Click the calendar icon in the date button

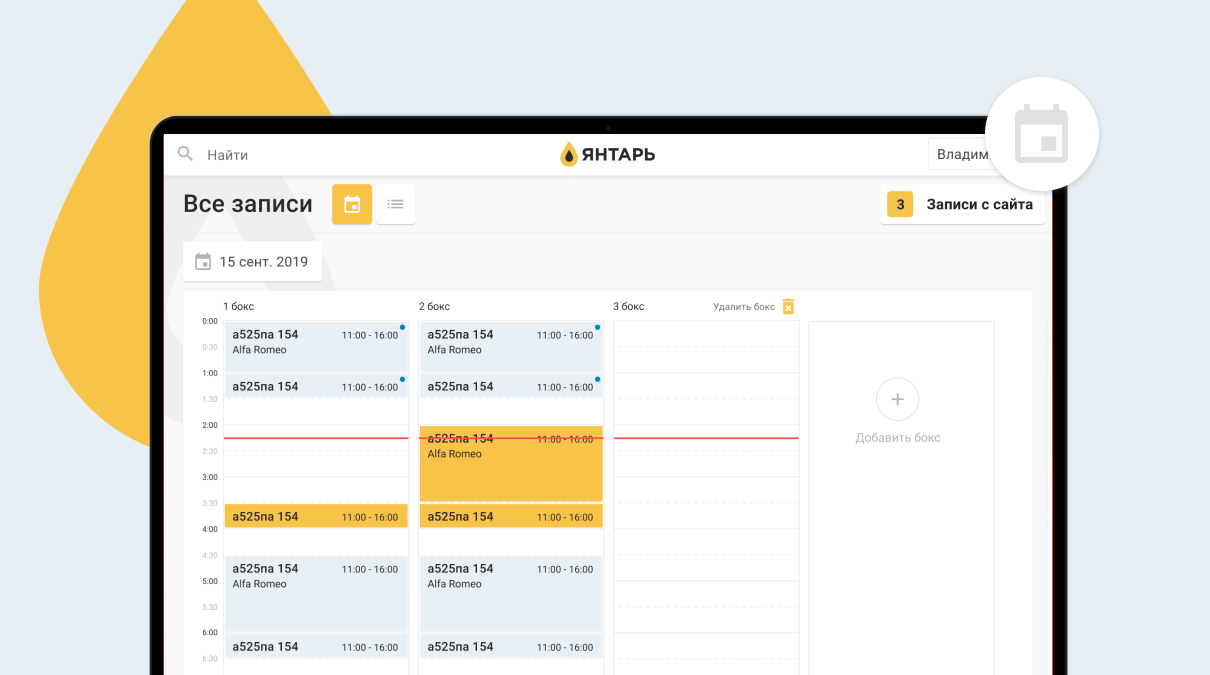tap(203, 262)
